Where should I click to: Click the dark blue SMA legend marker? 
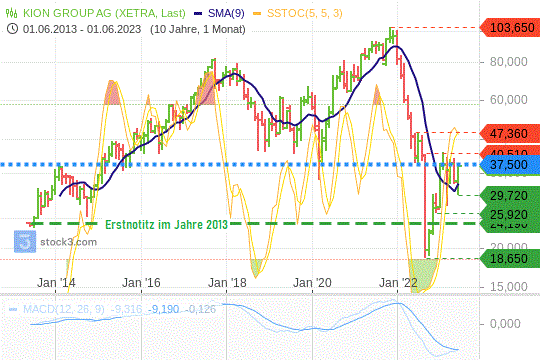coord(198,13)
